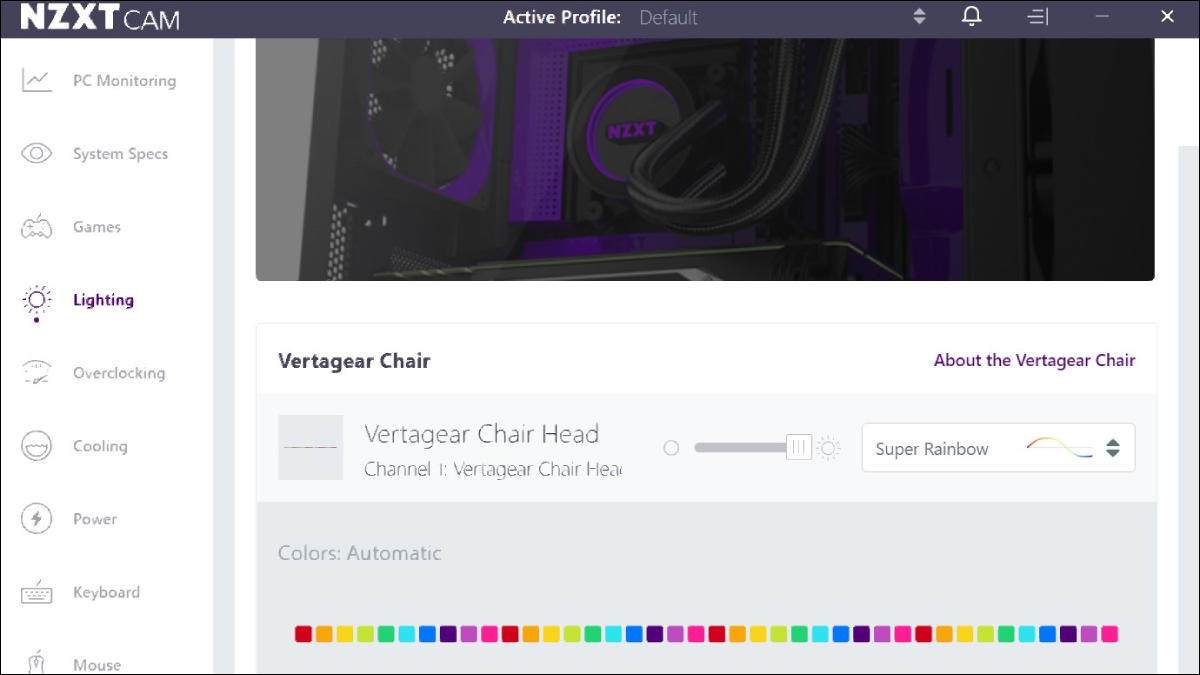Click the 'Vertagear Chair' section heading
This screenshot has height=675, width=1200.
coord(354,361)
